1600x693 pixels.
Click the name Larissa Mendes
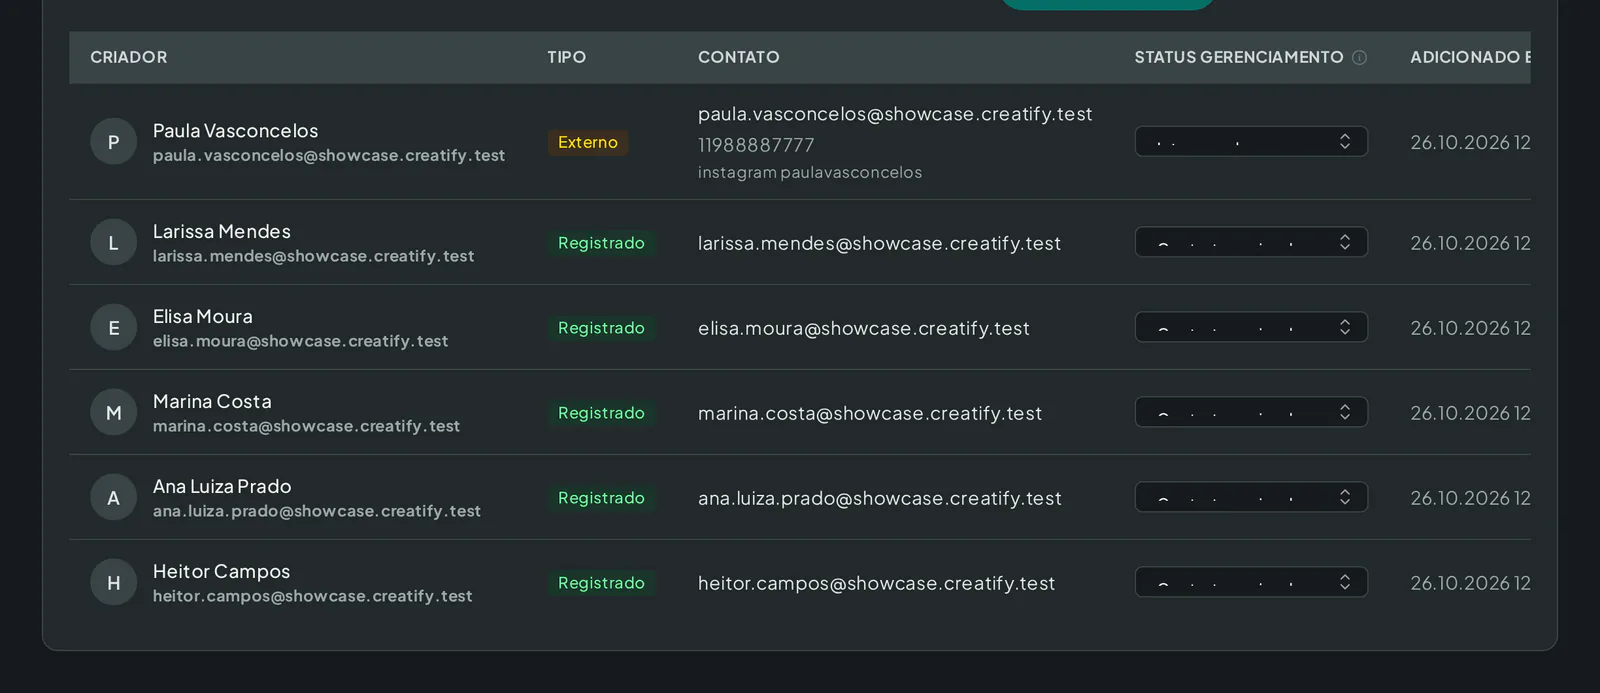[222, 232]
